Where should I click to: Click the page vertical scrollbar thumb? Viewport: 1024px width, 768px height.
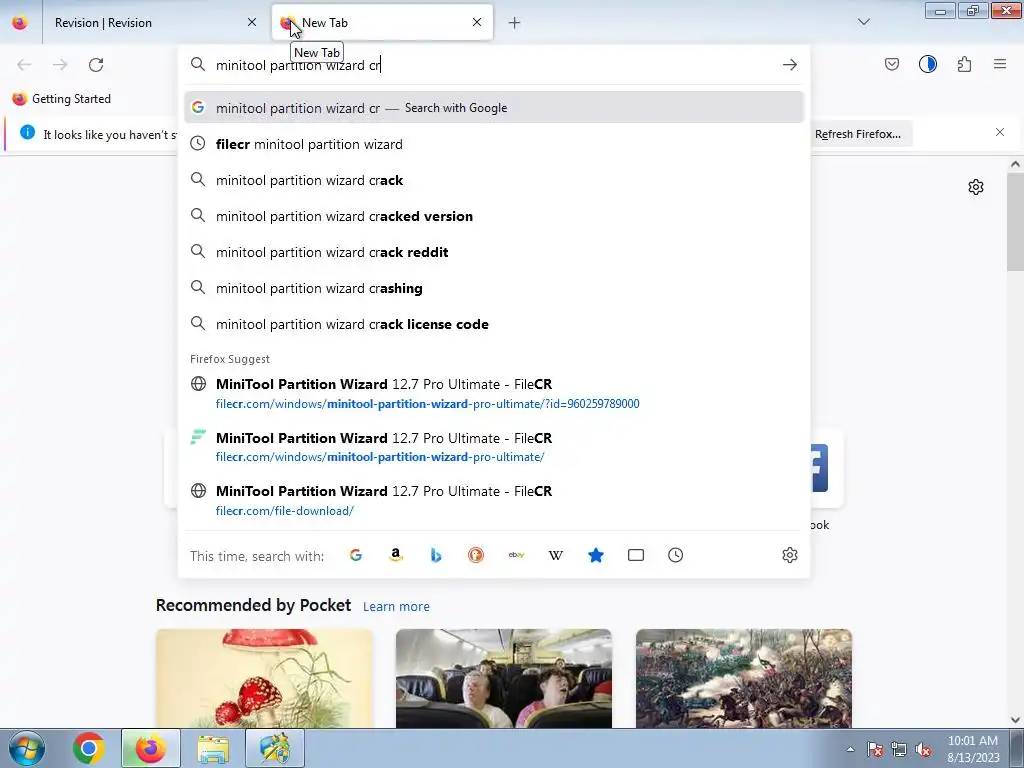click(x=1015, y=222)
